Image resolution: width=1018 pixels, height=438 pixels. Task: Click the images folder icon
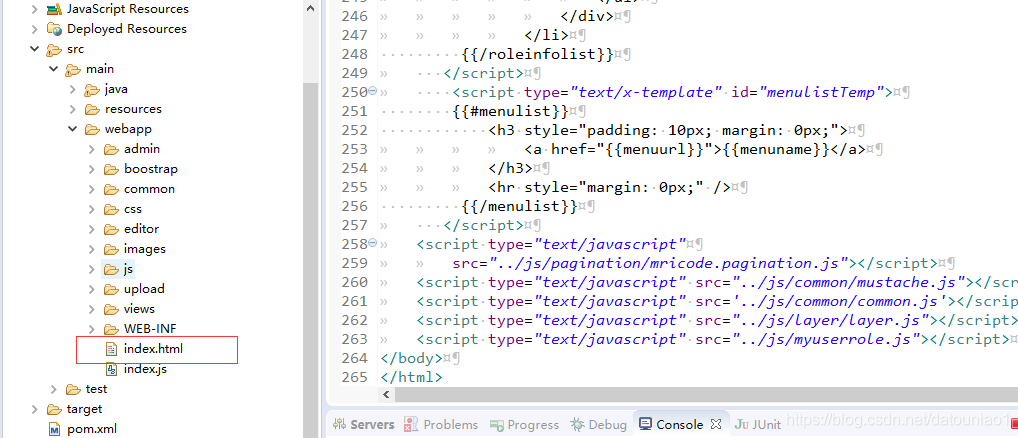point(111,249)
